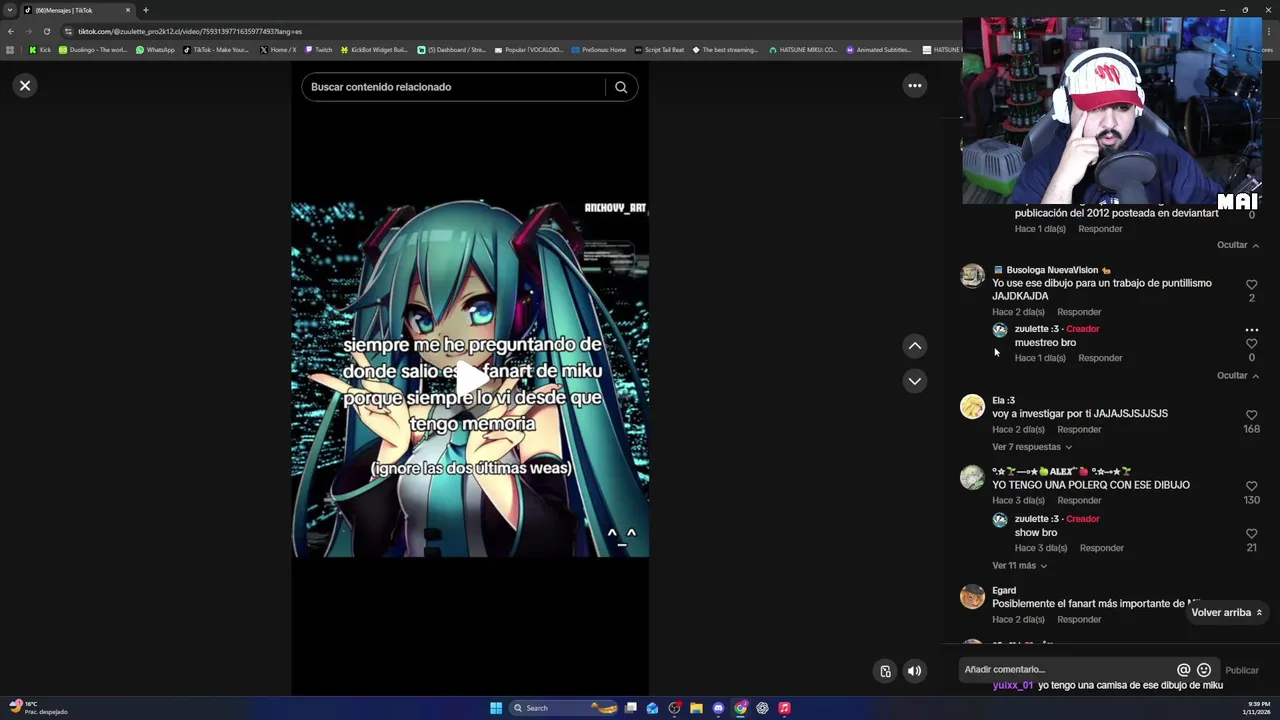Reload the current page
This screenshot has width=1280, height=720.
(x=46, y=31)
